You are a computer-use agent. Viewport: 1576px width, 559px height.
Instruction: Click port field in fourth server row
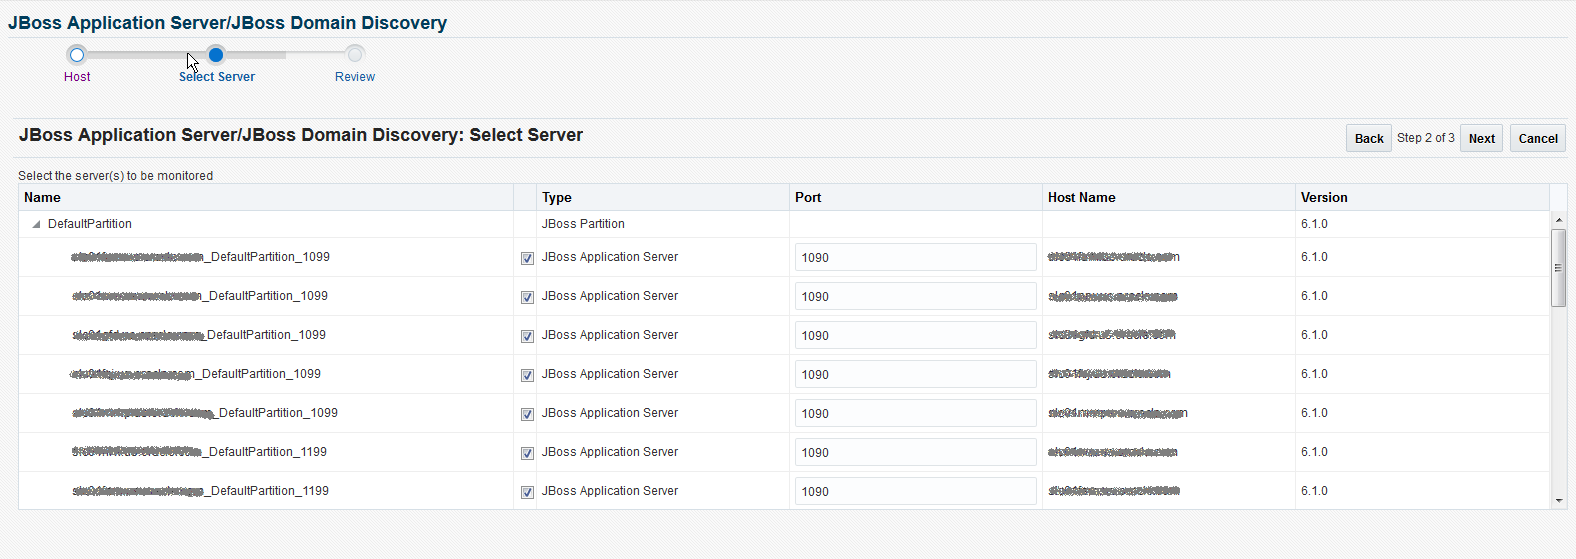[916, 374]
